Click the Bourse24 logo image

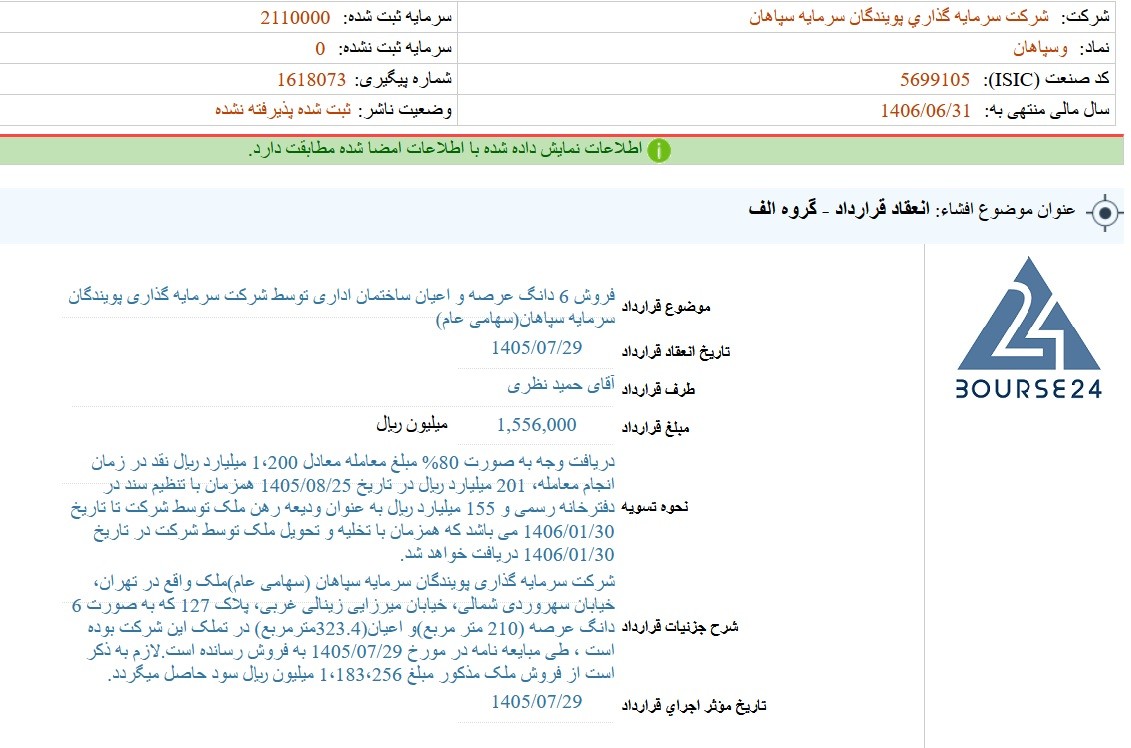click(x=1029, y=328)
